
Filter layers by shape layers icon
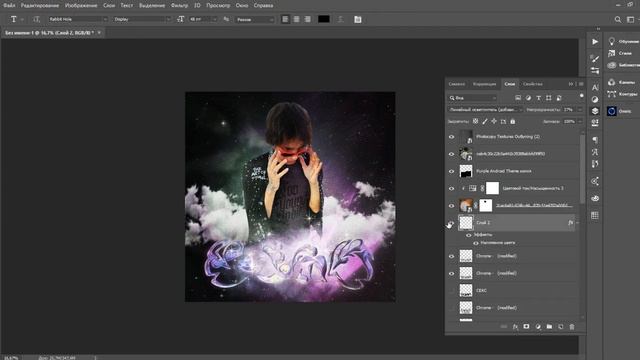(549, 98)
